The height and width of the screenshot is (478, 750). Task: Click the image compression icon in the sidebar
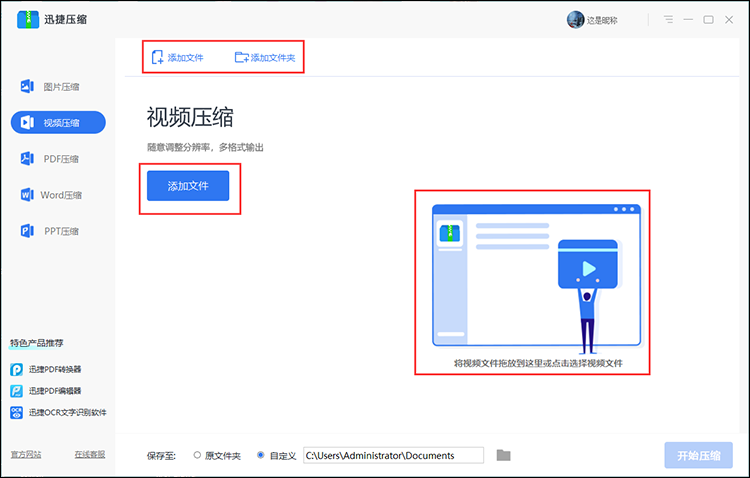(27, 87)
